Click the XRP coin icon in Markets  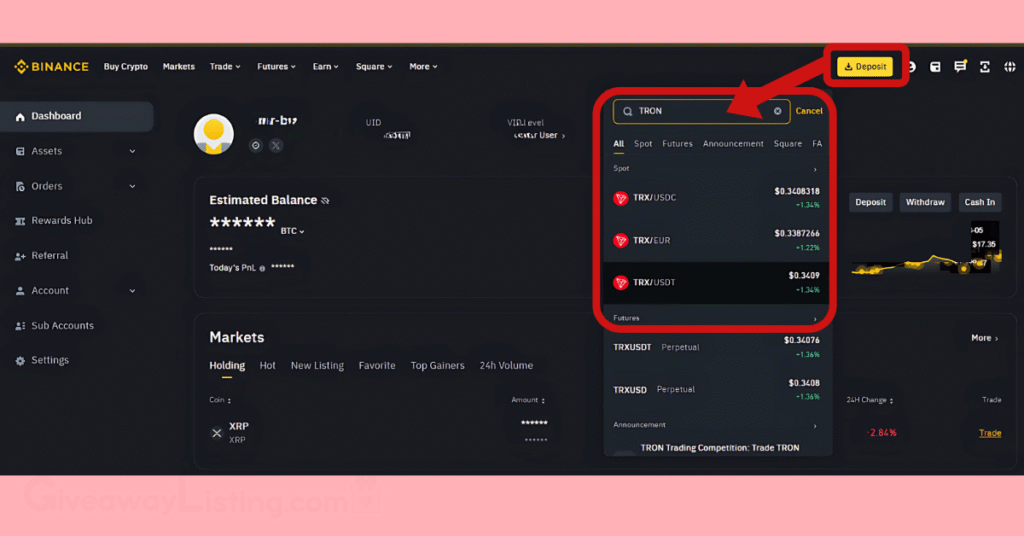(x=217, y=433)
